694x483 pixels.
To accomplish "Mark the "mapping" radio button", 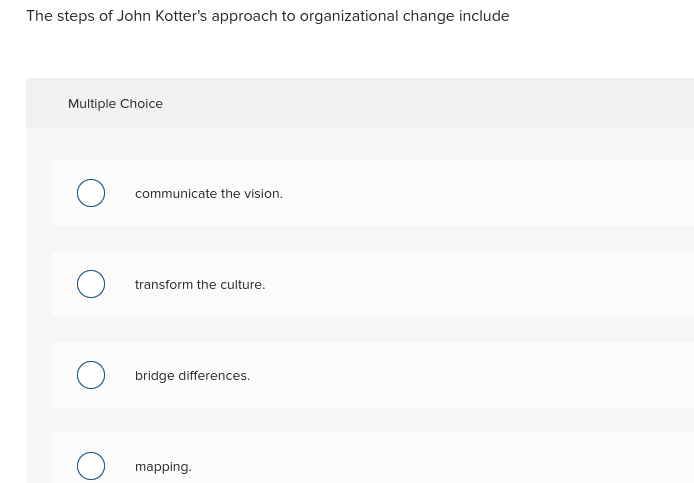I will [x=91, y=466].
